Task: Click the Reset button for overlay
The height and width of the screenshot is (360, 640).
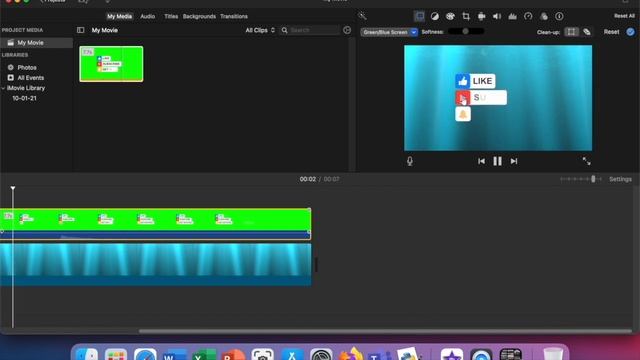Action: 611,32
